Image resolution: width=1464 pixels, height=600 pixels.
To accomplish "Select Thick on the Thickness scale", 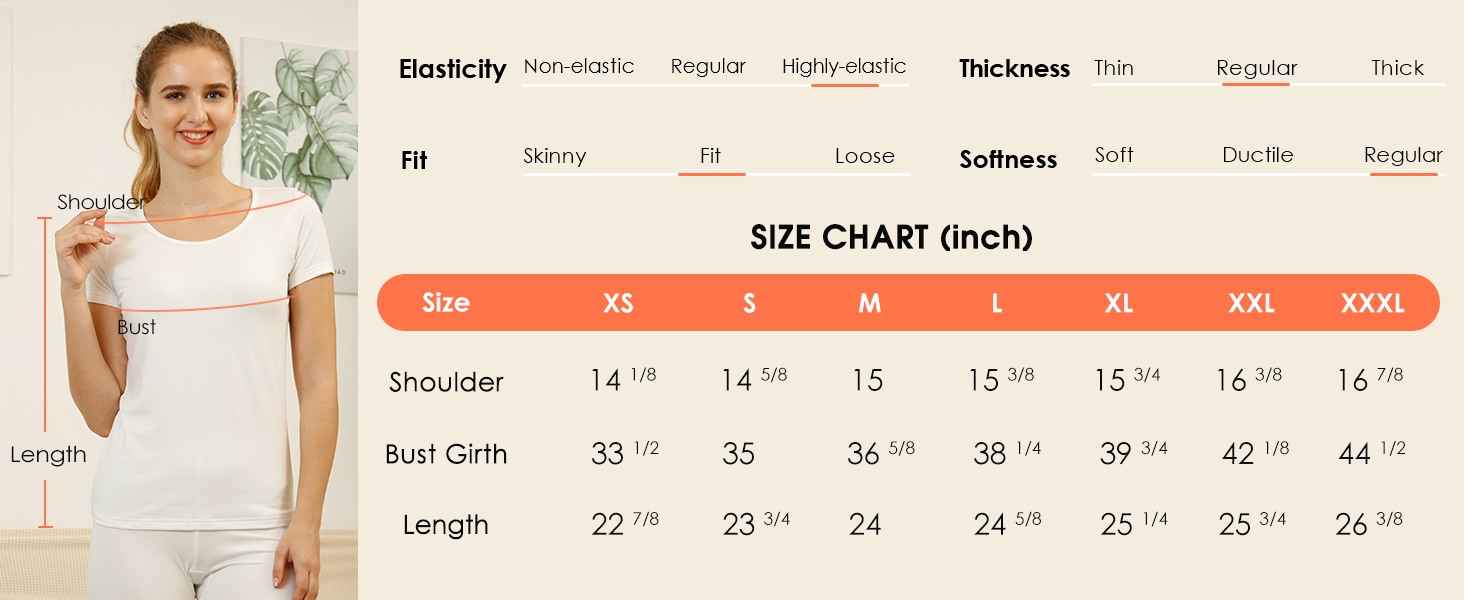I will 1397,68.
